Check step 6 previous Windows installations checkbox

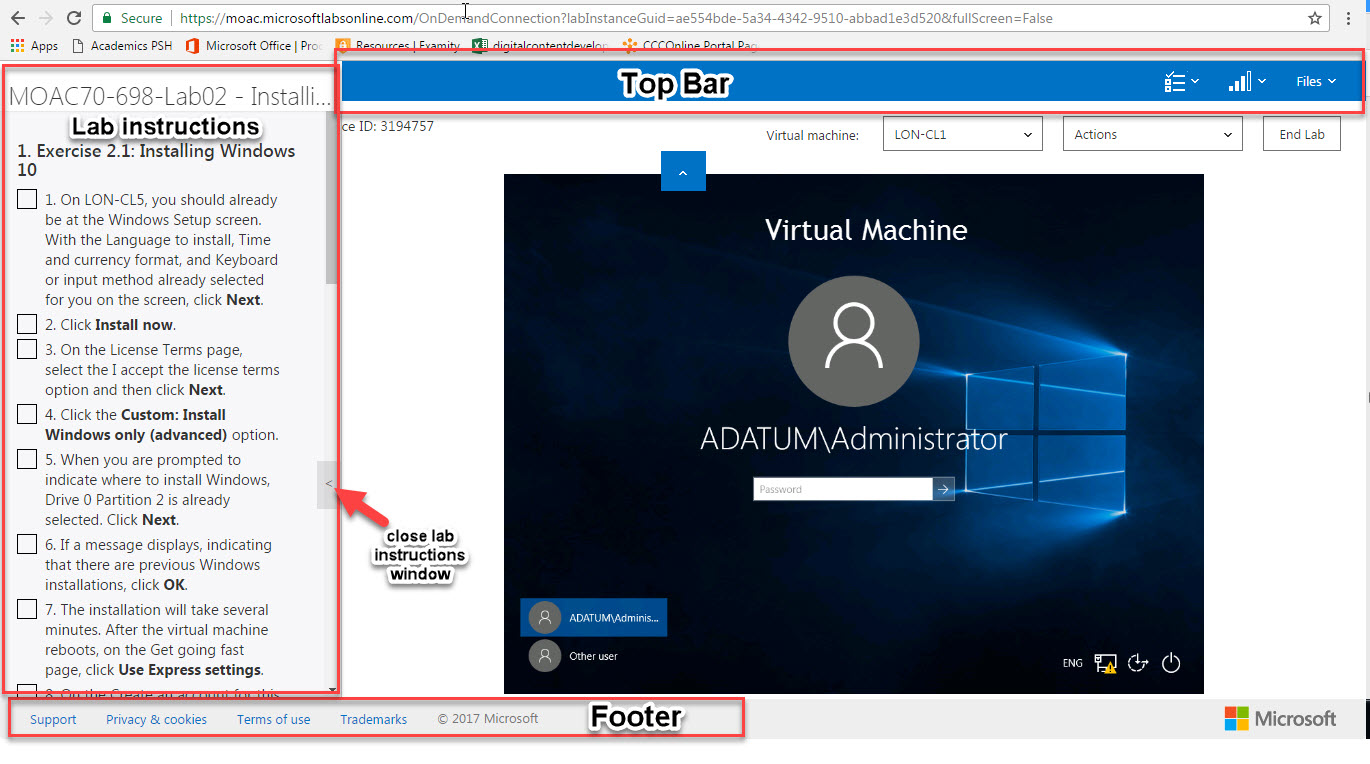coord(28,544)
